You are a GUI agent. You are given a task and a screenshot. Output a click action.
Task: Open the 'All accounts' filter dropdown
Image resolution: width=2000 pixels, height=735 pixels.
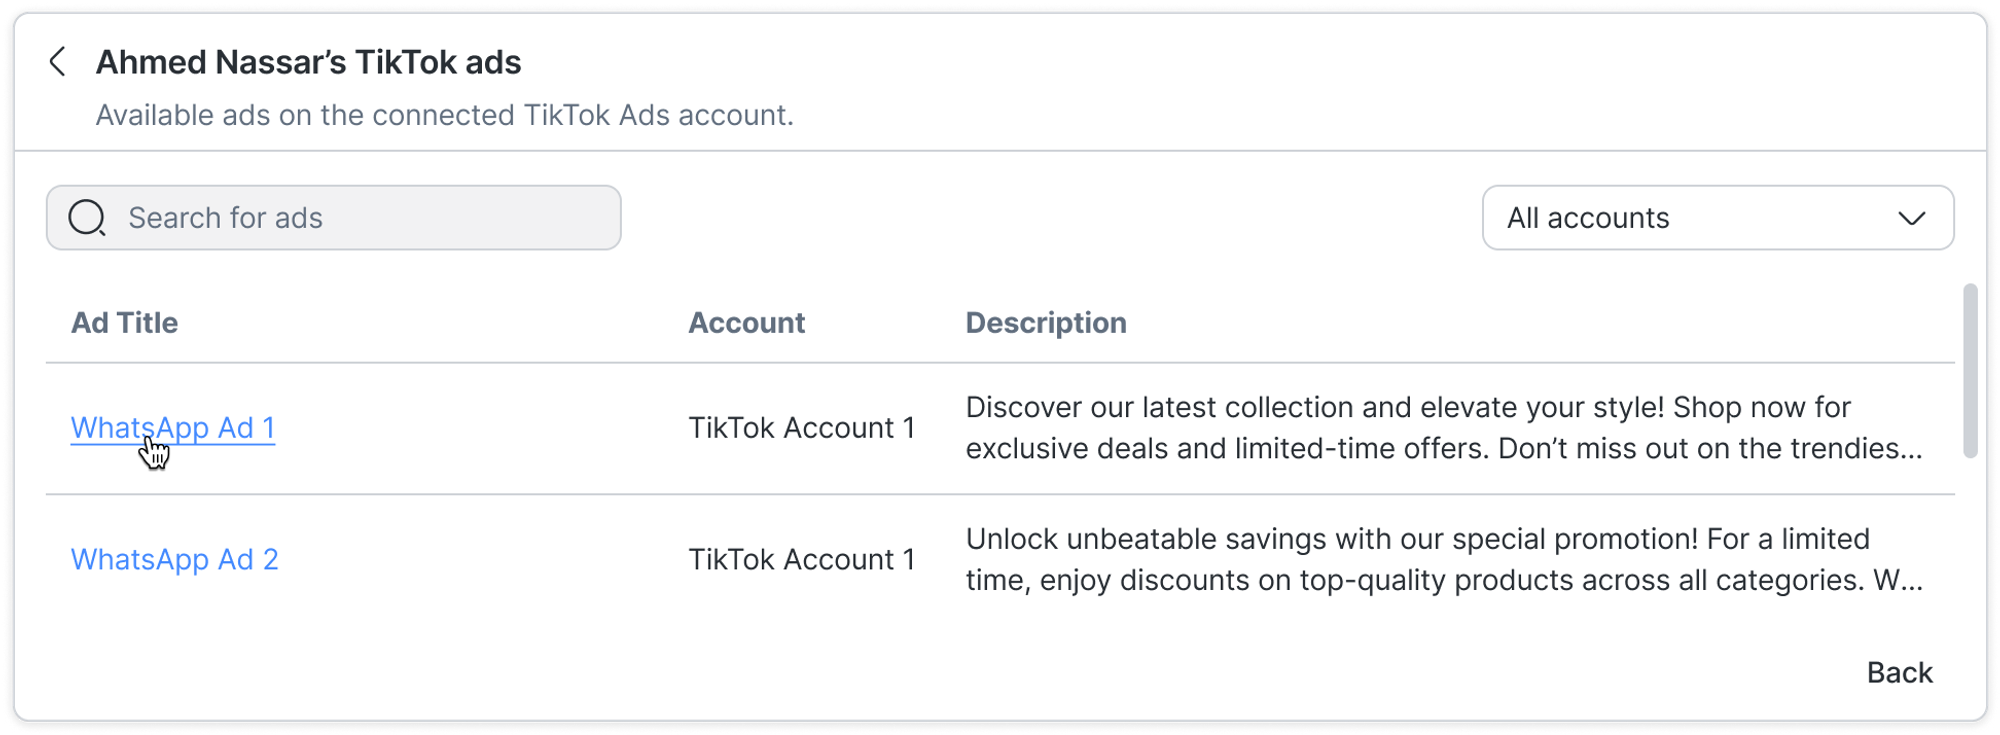point(1700,218)
